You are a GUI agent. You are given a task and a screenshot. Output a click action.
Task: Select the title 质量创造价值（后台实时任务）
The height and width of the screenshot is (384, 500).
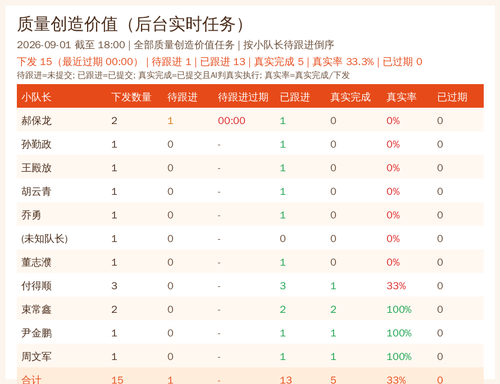pyautogui.click(x=131, y=24)
